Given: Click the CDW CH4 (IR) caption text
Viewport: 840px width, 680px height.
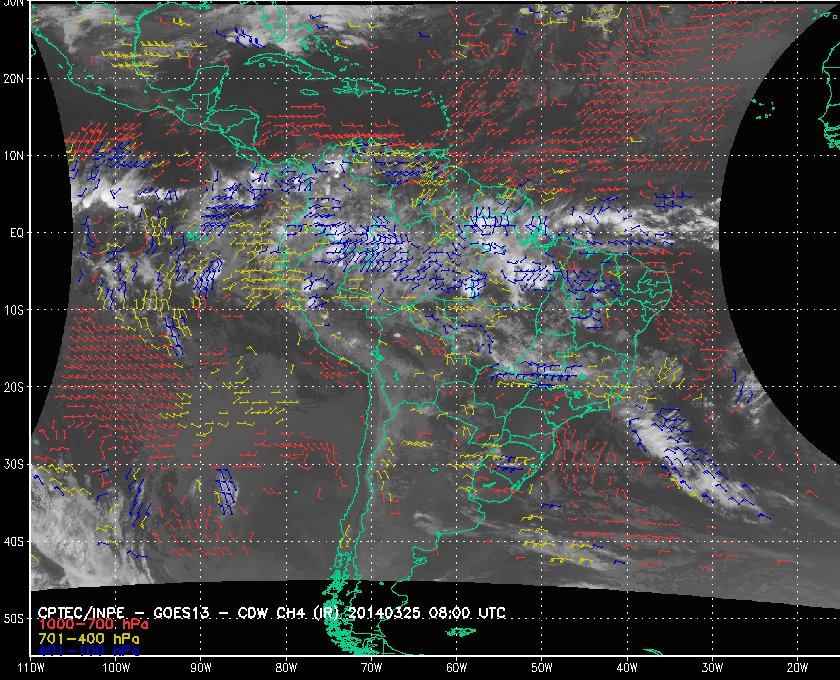Looking at the screenshot, I should click(287, 613).
